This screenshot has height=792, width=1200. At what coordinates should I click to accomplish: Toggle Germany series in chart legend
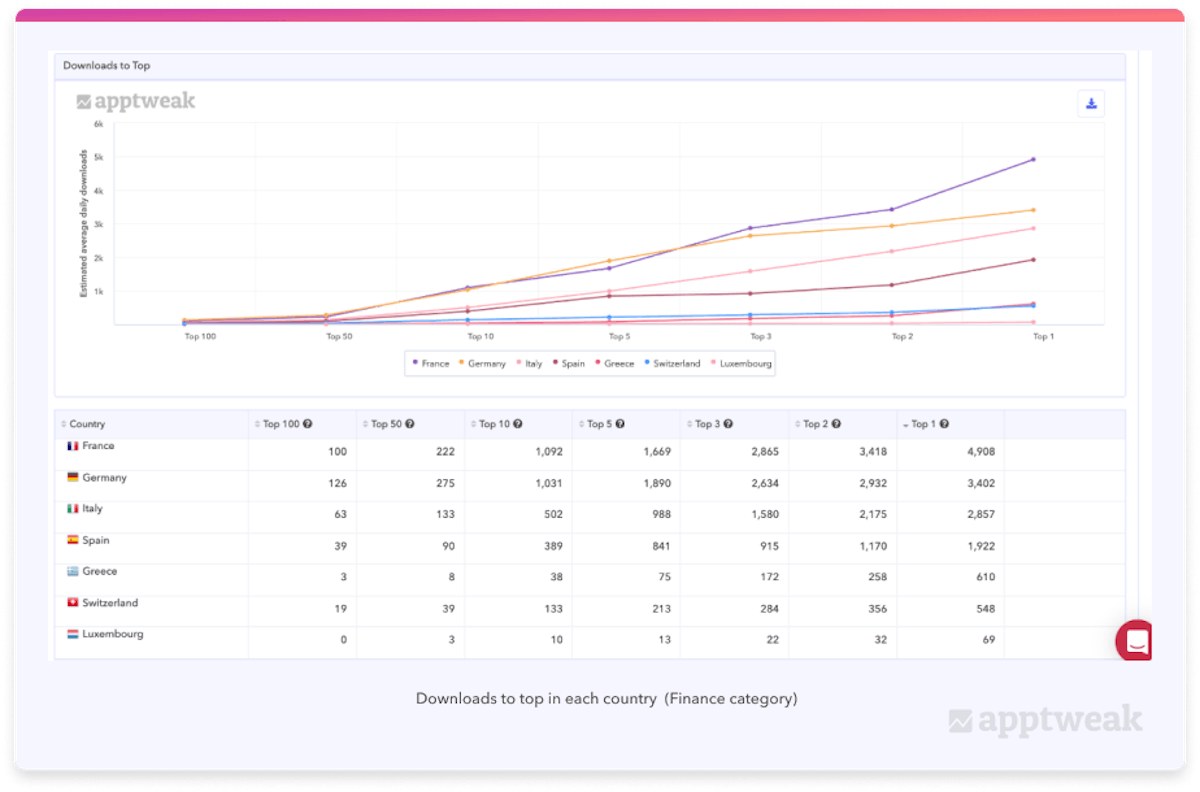482,364
